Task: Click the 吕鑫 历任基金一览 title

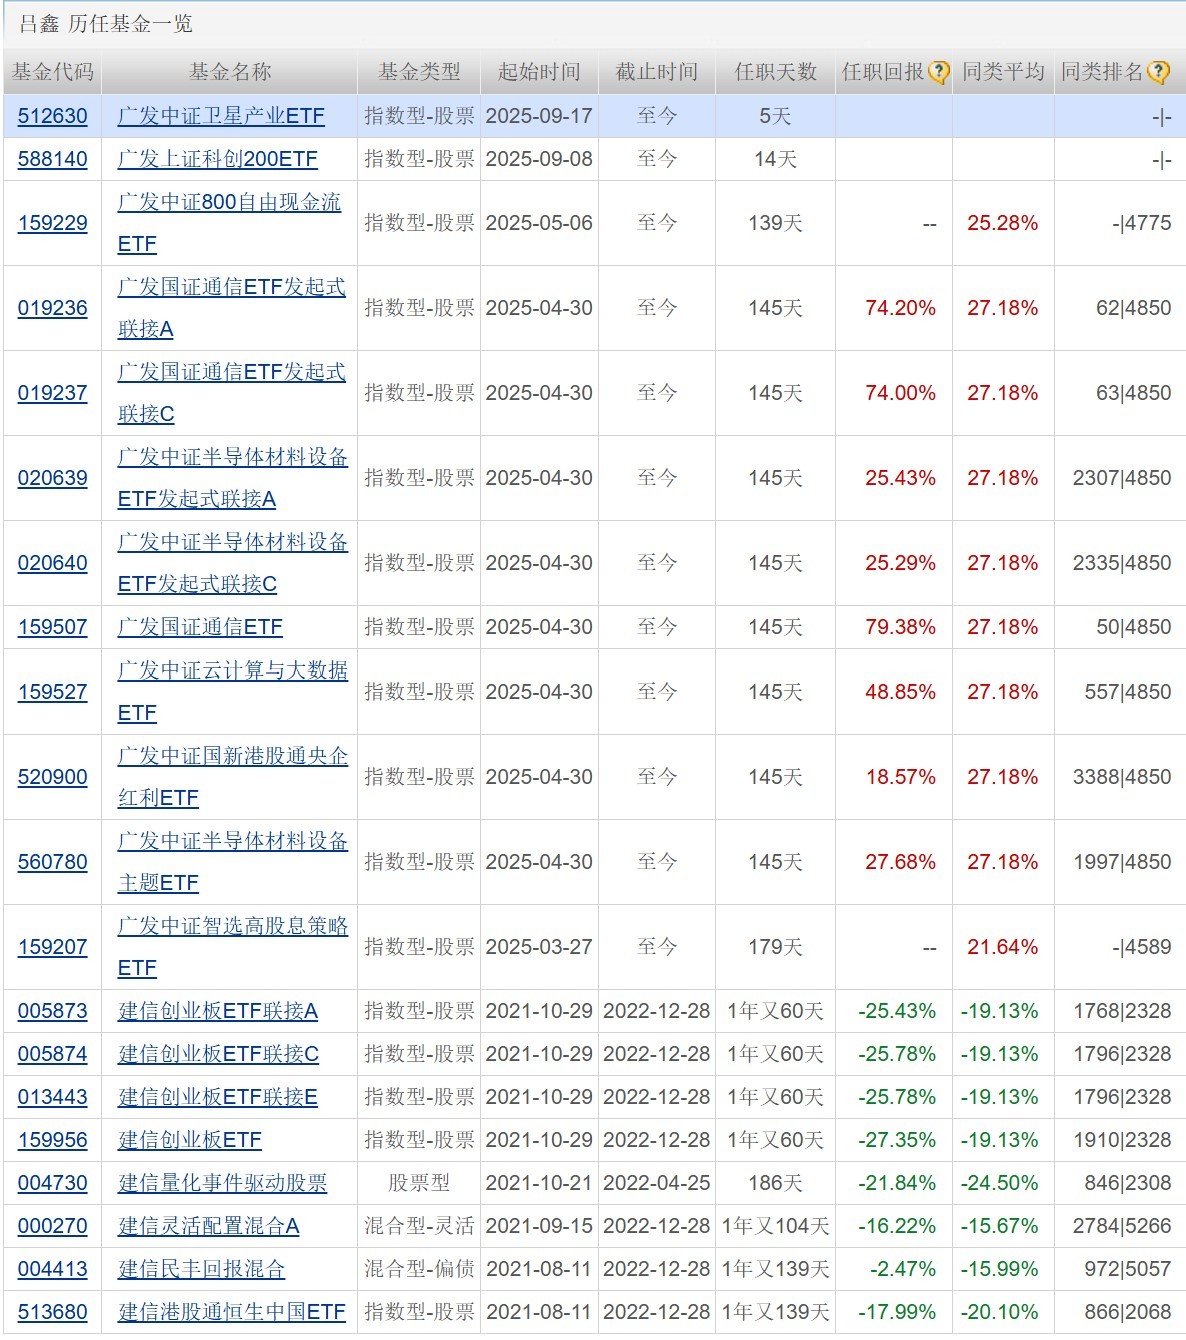Action: tap(106, 24)
